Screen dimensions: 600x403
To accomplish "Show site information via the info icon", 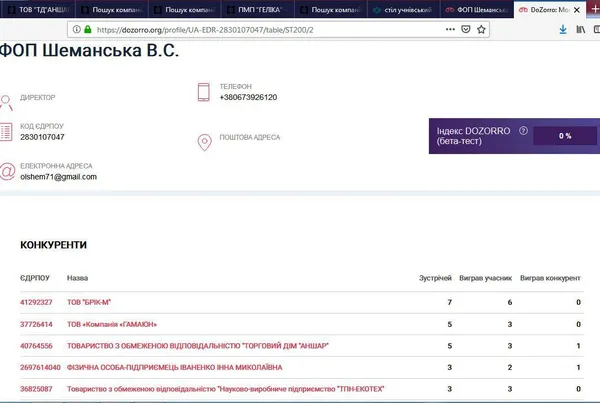I will point(77,29).
